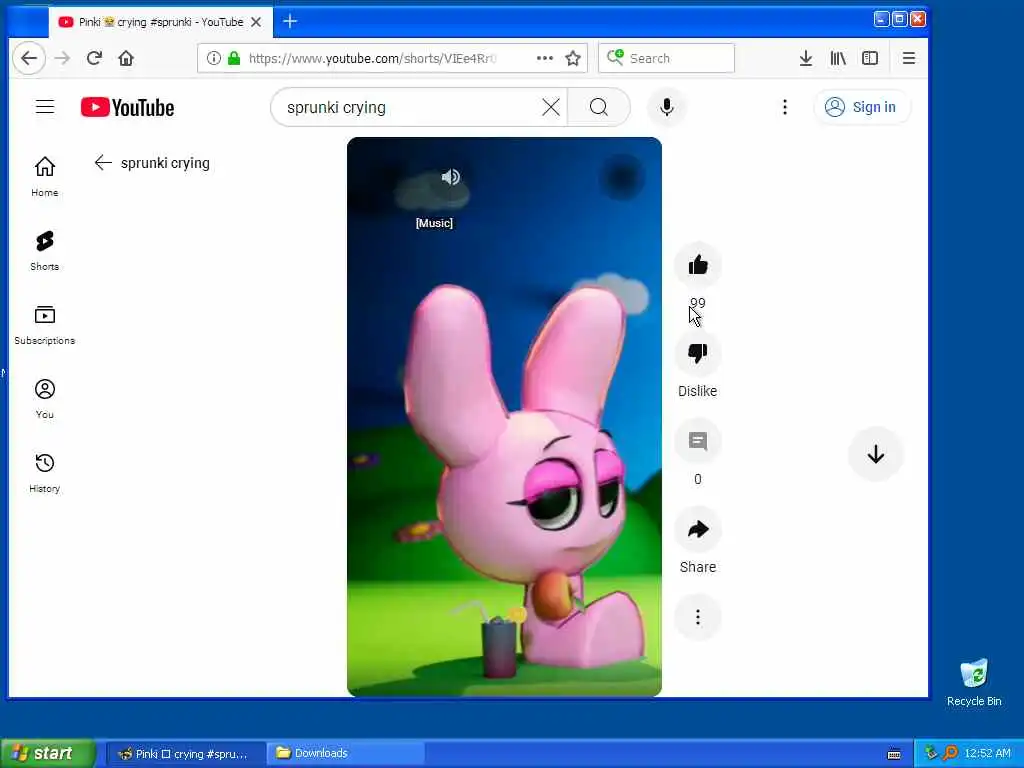The width and height of the screenshot is (1024, 768).
Task: Bookmark this page with the star icon
Action: [573, 58]
